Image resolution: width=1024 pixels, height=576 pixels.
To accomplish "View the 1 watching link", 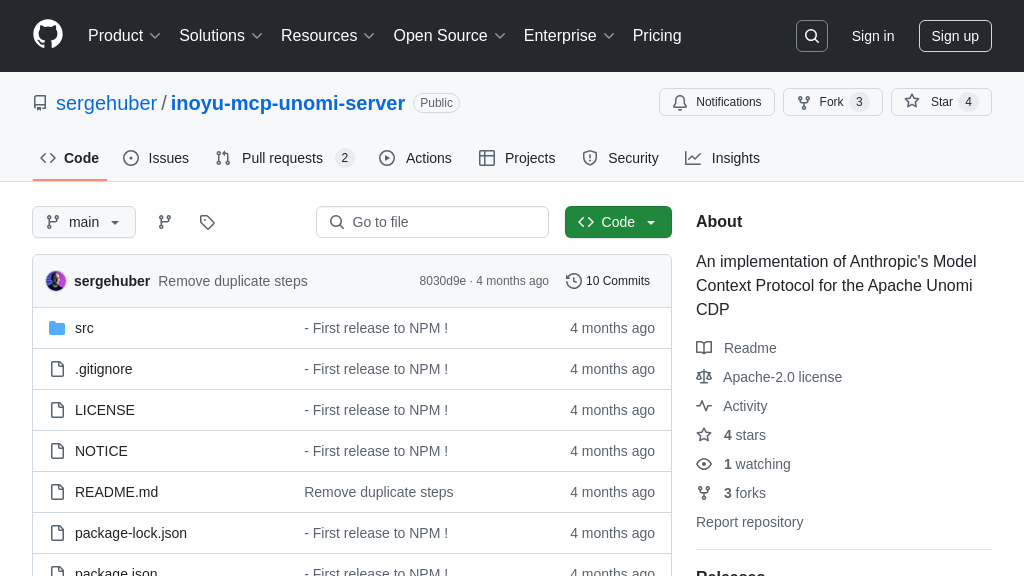I will [x=756, y=464].
